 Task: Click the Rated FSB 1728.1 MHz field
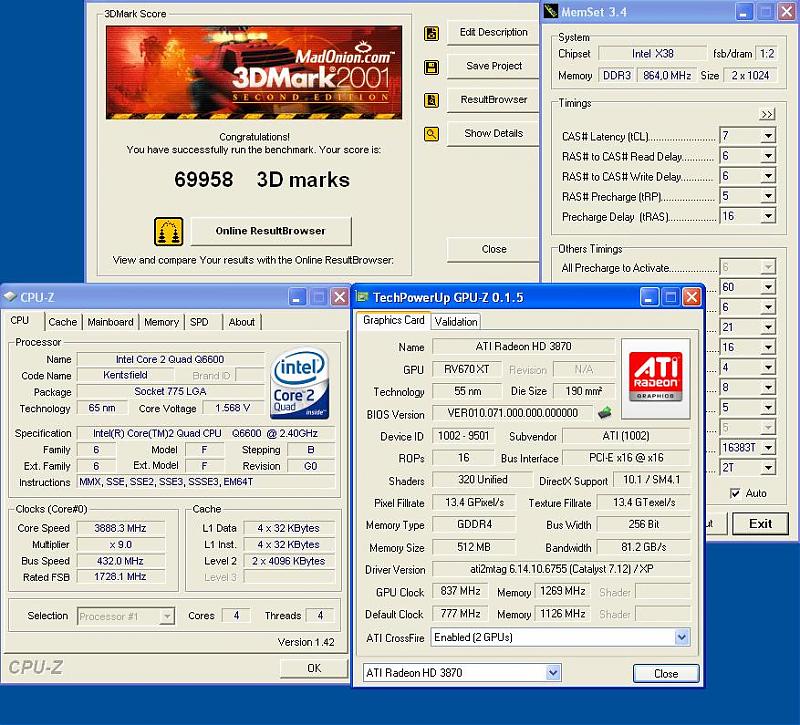coord(120,577)
